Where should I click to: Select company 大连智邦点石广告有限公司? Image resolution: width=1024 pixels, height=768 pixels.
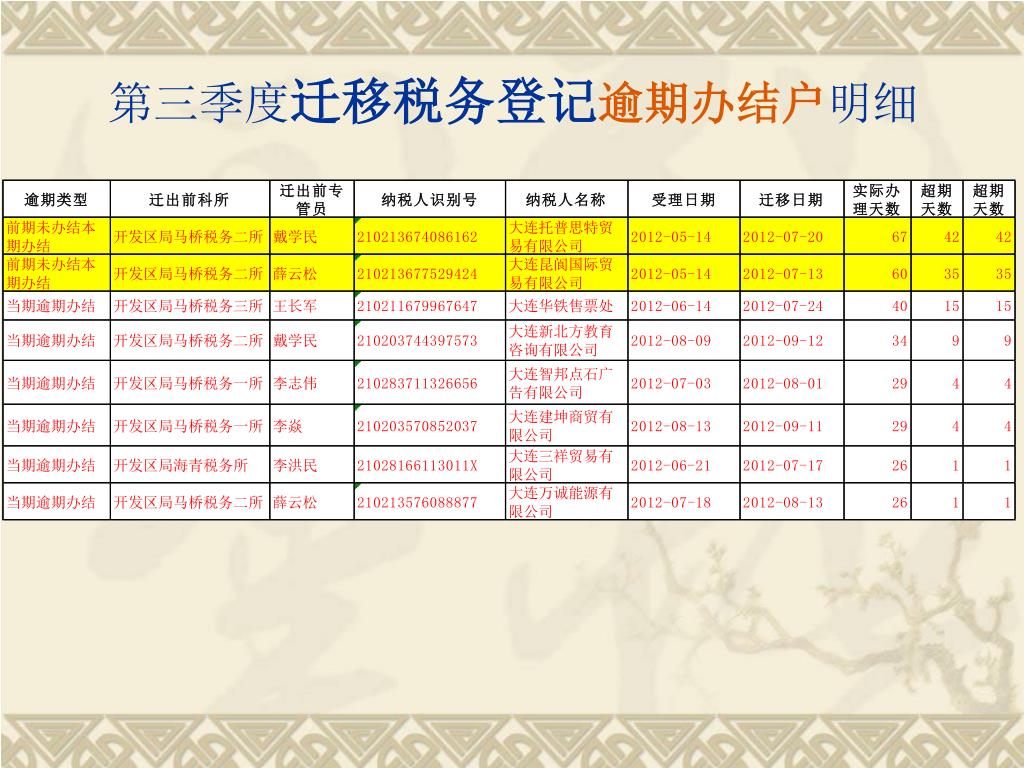561,383
